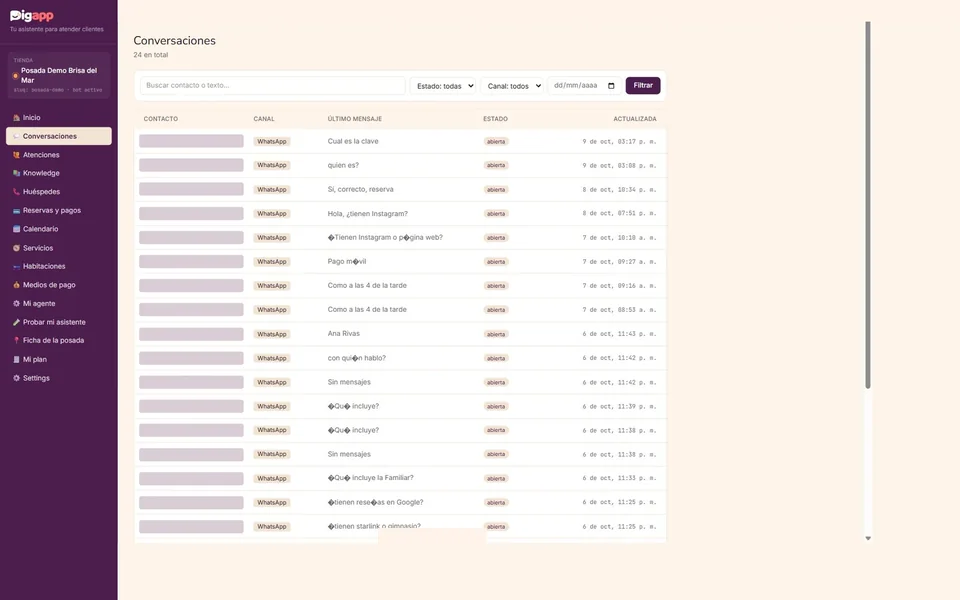This screenshot has width=960, height=600.
Task: Open Probar mi asistente
Action: pos(59,322)
